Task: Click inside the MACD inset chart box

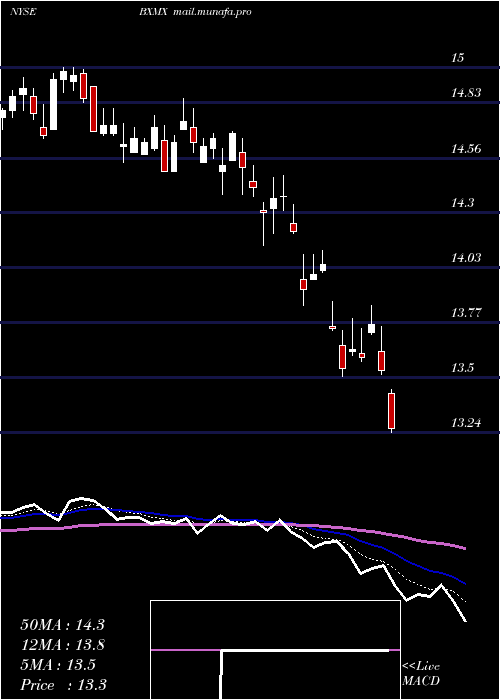Action: click(x=275, y=650)
